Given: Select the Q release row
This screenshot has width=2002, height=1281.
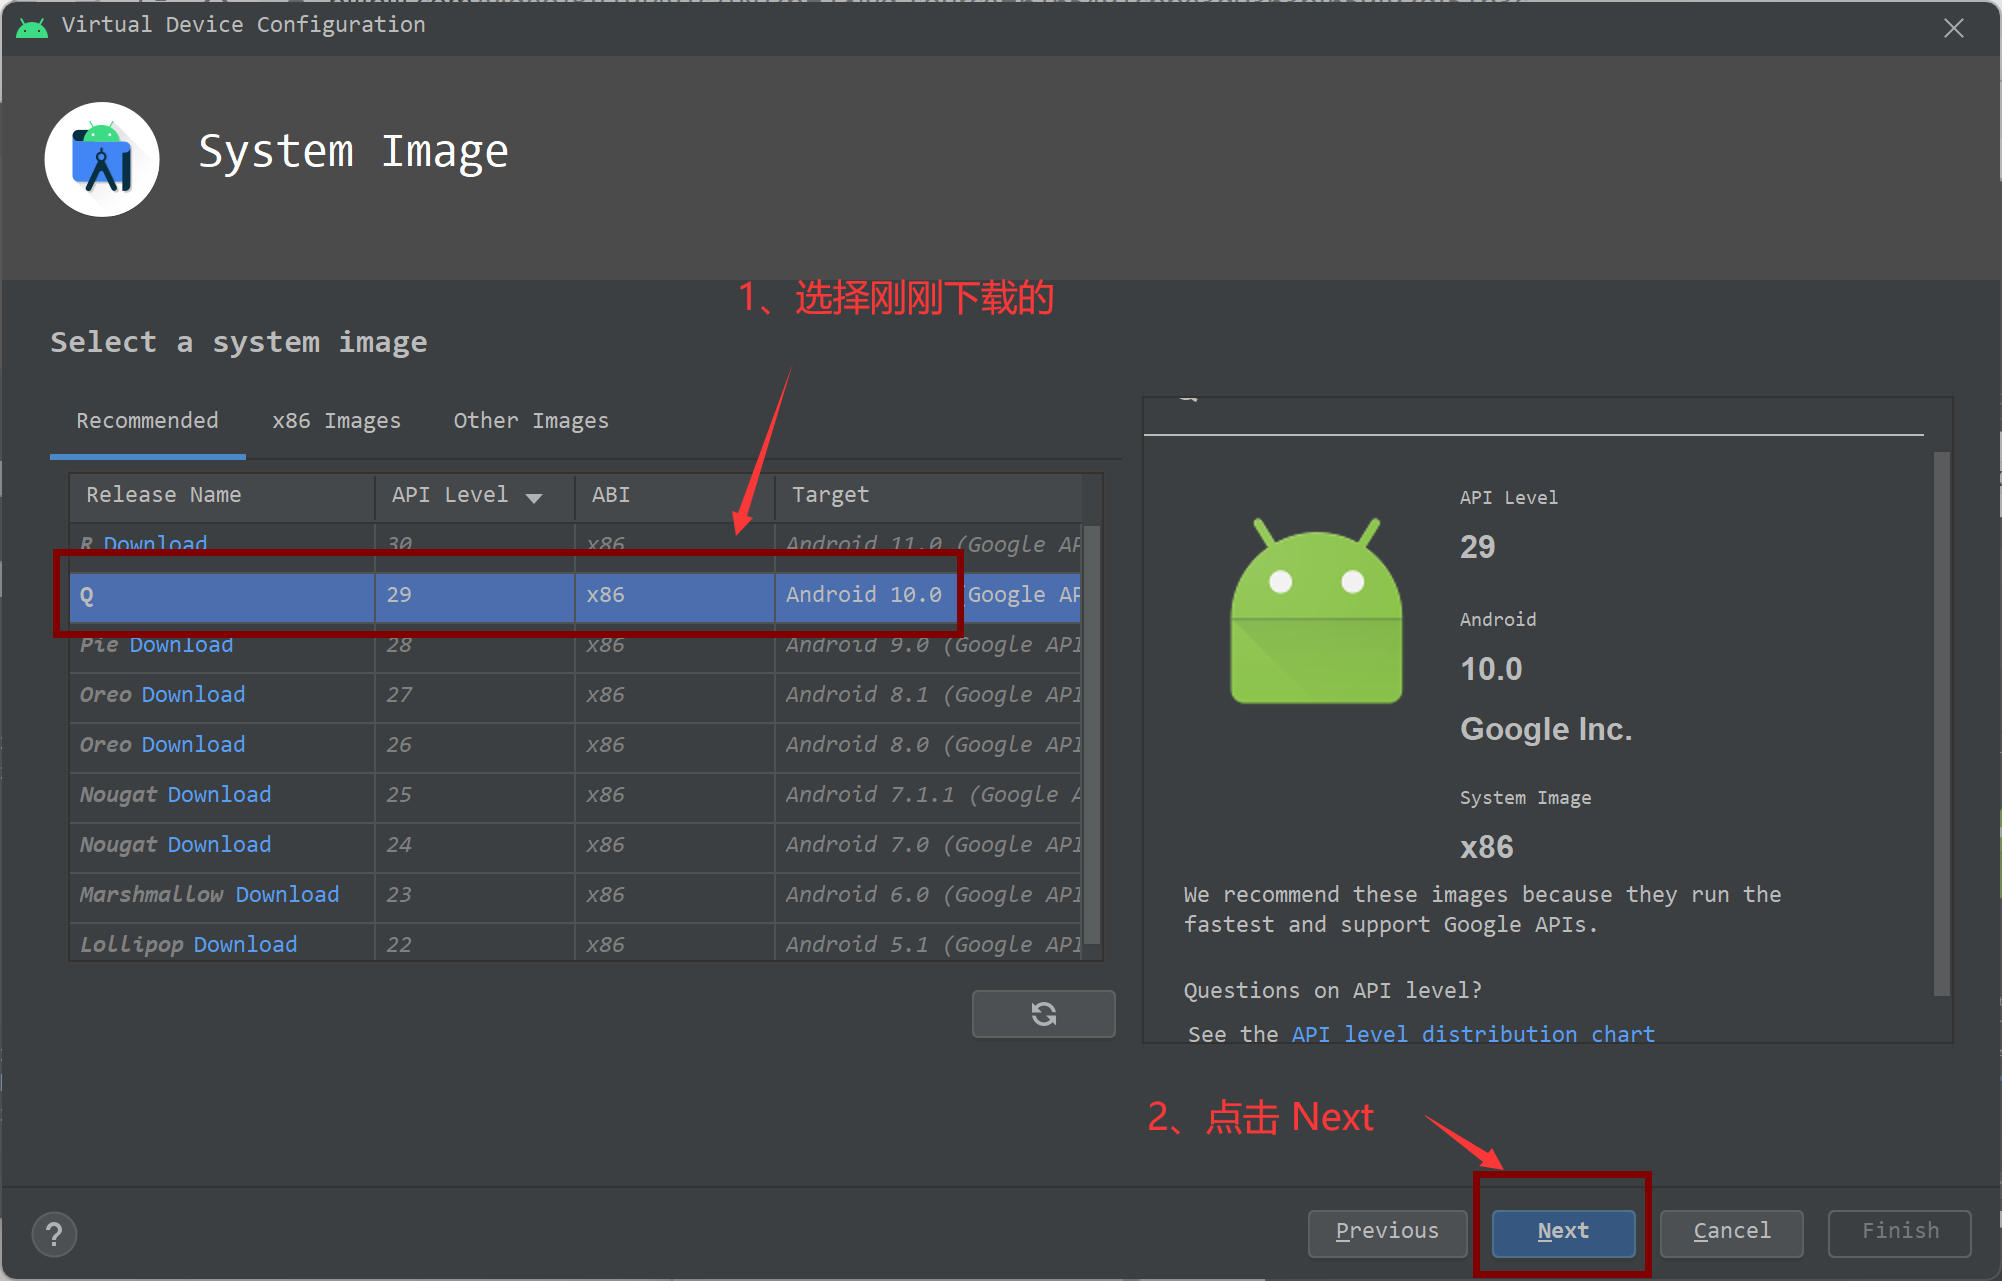Looking at the screenshot, I should pyautogui.click(x=575, y=596).
